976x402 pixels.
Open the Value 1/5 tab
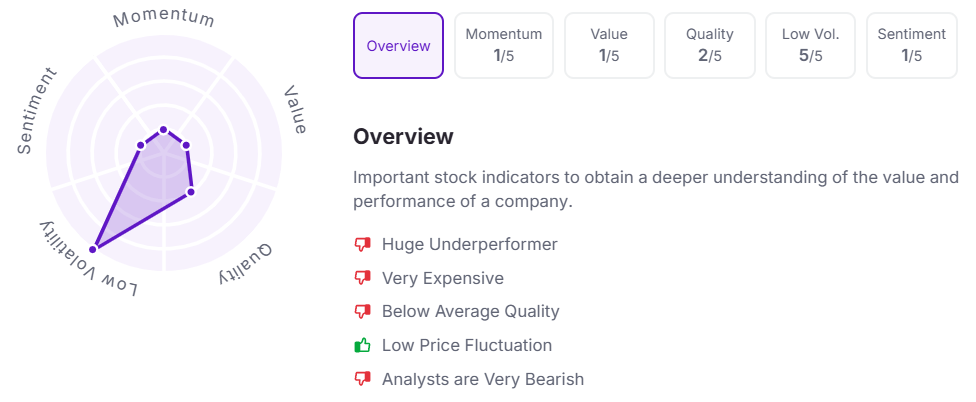(609, 45)
